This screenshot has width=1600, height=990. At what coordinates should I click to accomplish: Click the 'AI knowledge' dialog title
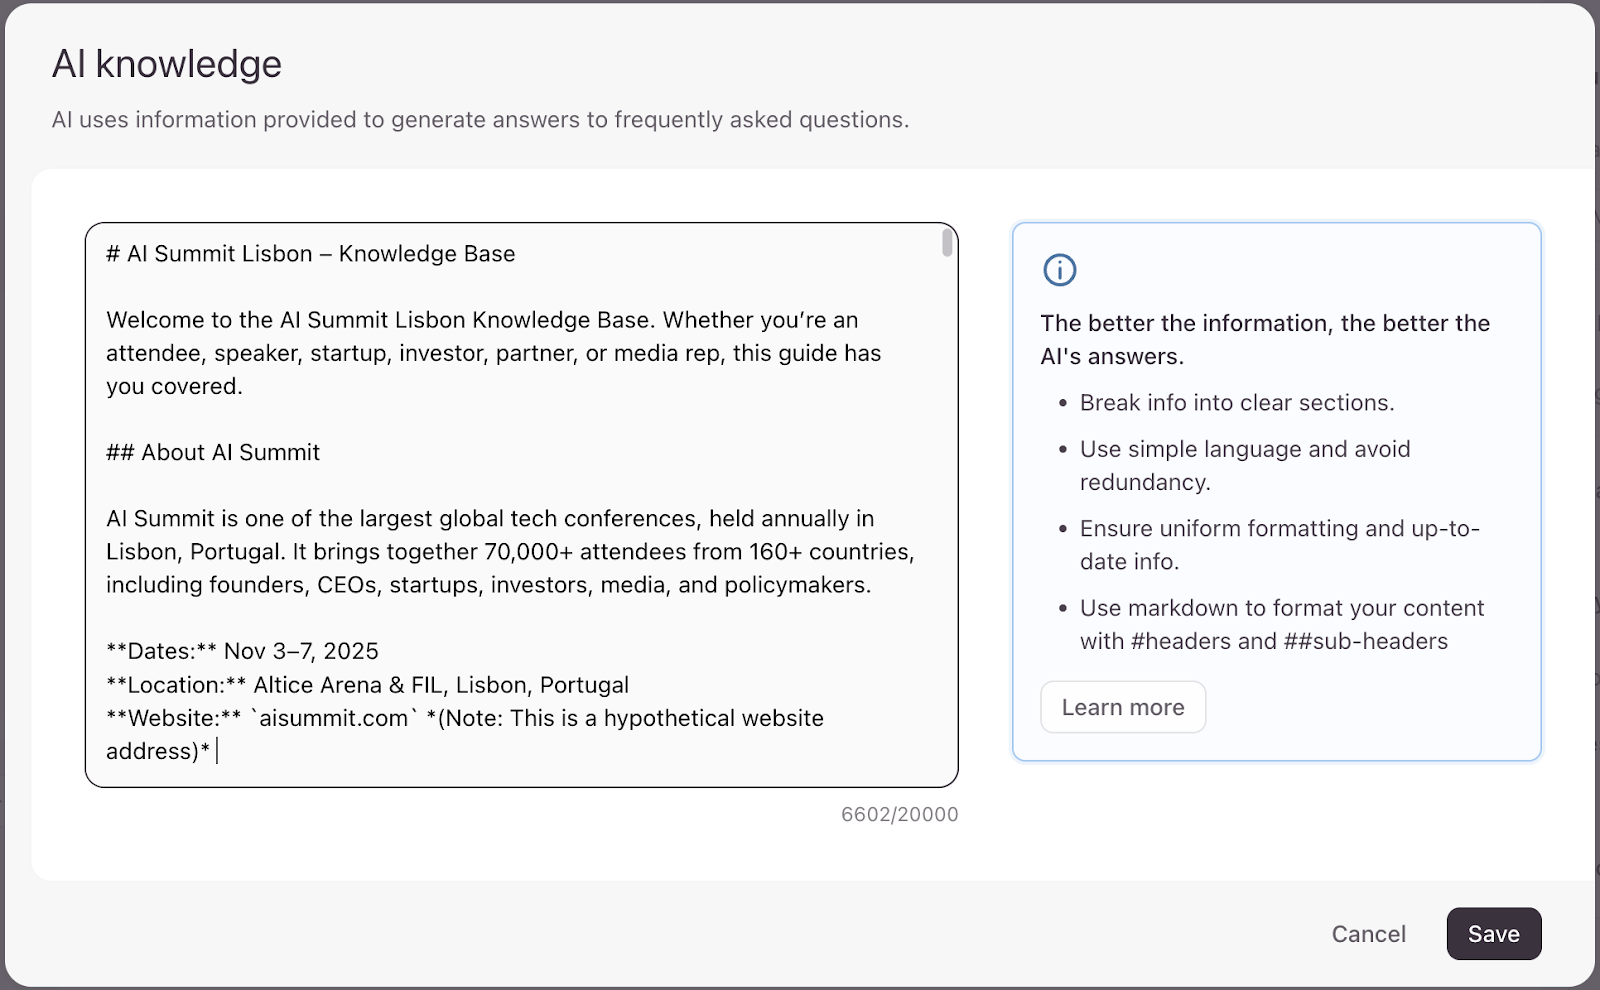167,64
